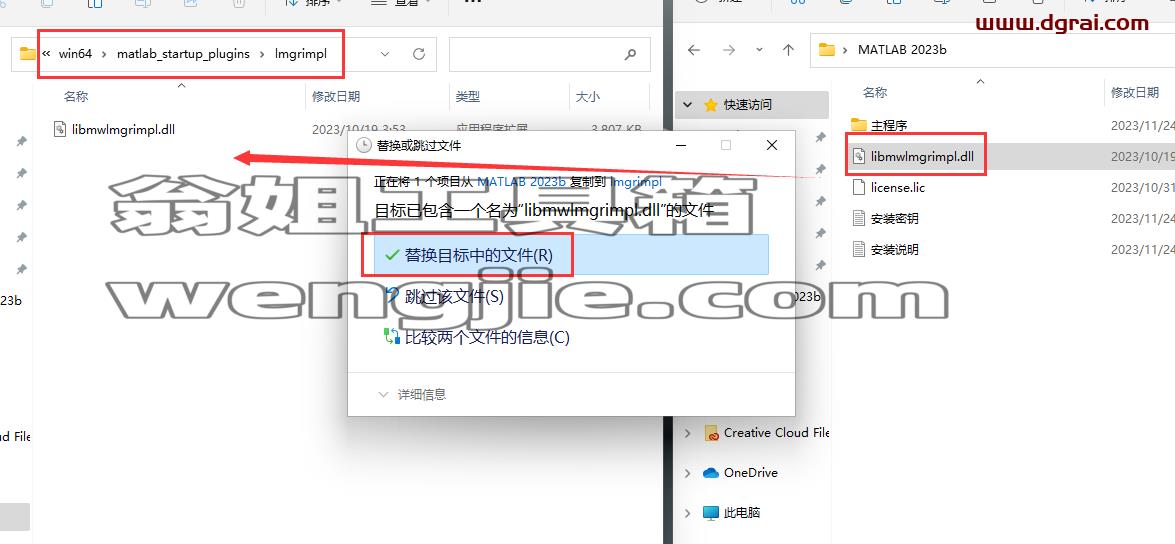Minimize the Replace or Skip Files dialog
Viewport: 1175px width, 544px height.
tap(680, 145)
